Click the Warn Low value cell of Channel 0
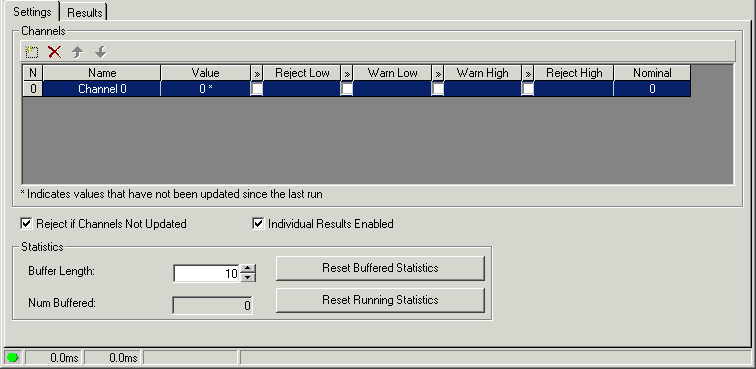 coord(392,89)
